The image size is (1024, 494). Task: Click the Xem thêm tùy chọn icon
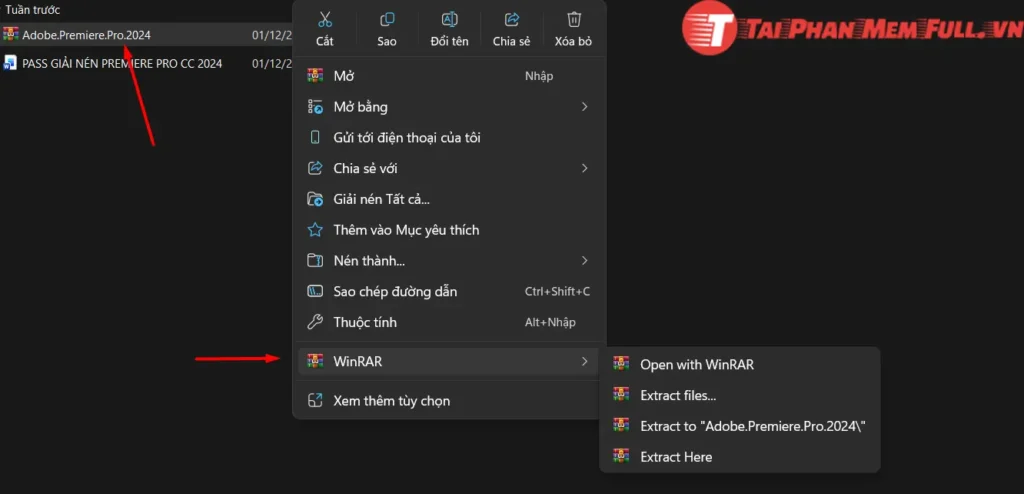click(315, 400)
